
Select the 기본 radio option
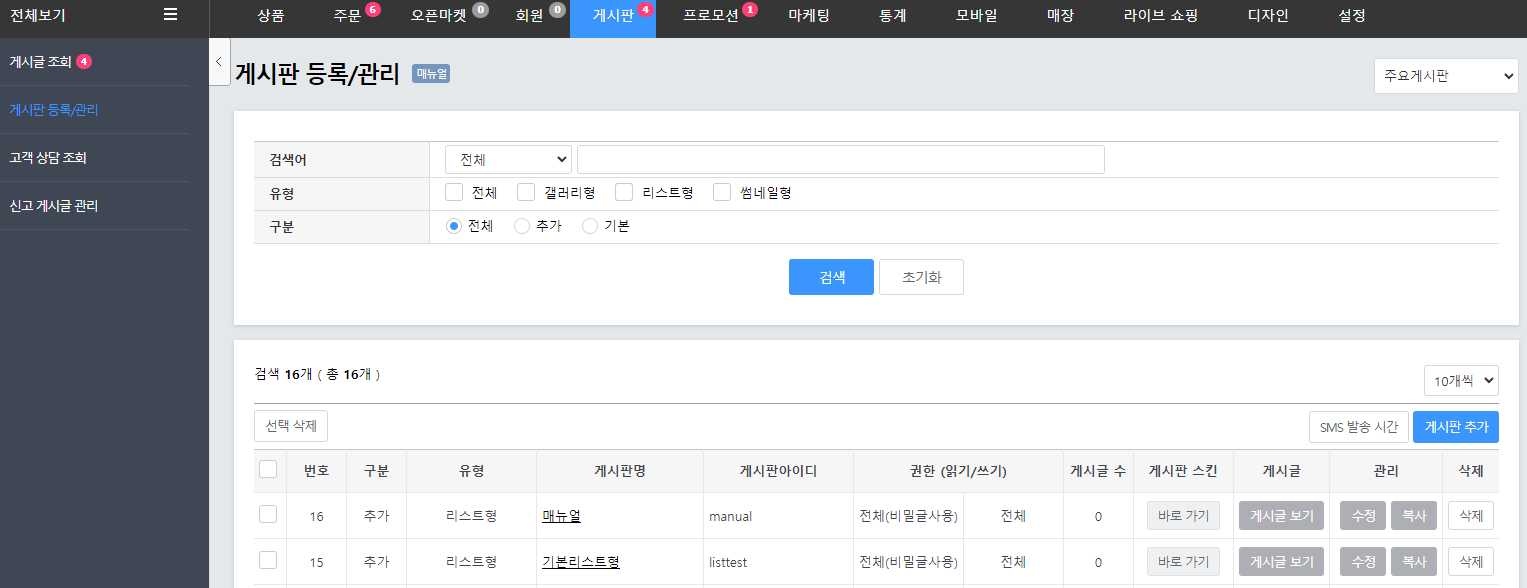tap(590, 226)
